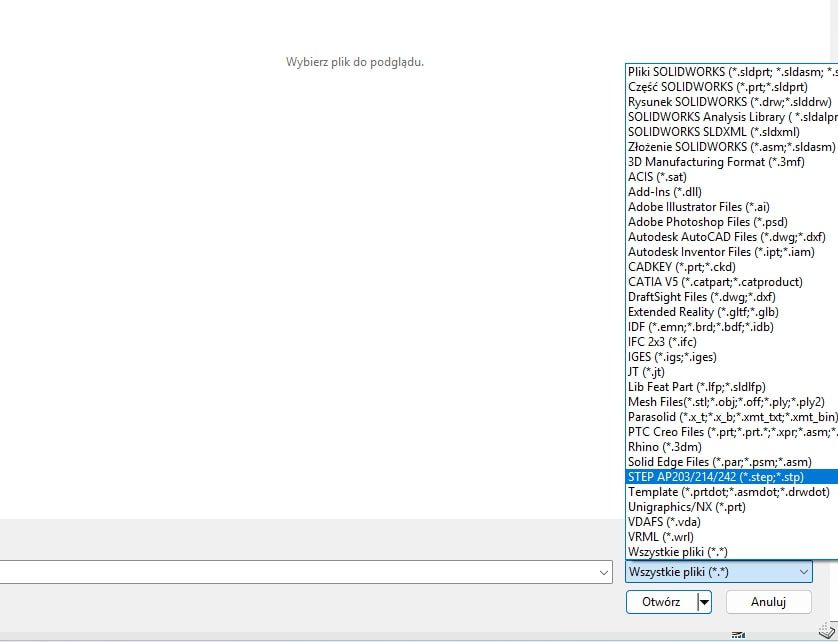The height and width of the screenshot is (642, 838).
Task: Expand the file name history dropdown arrow
Action: point(603,573)
